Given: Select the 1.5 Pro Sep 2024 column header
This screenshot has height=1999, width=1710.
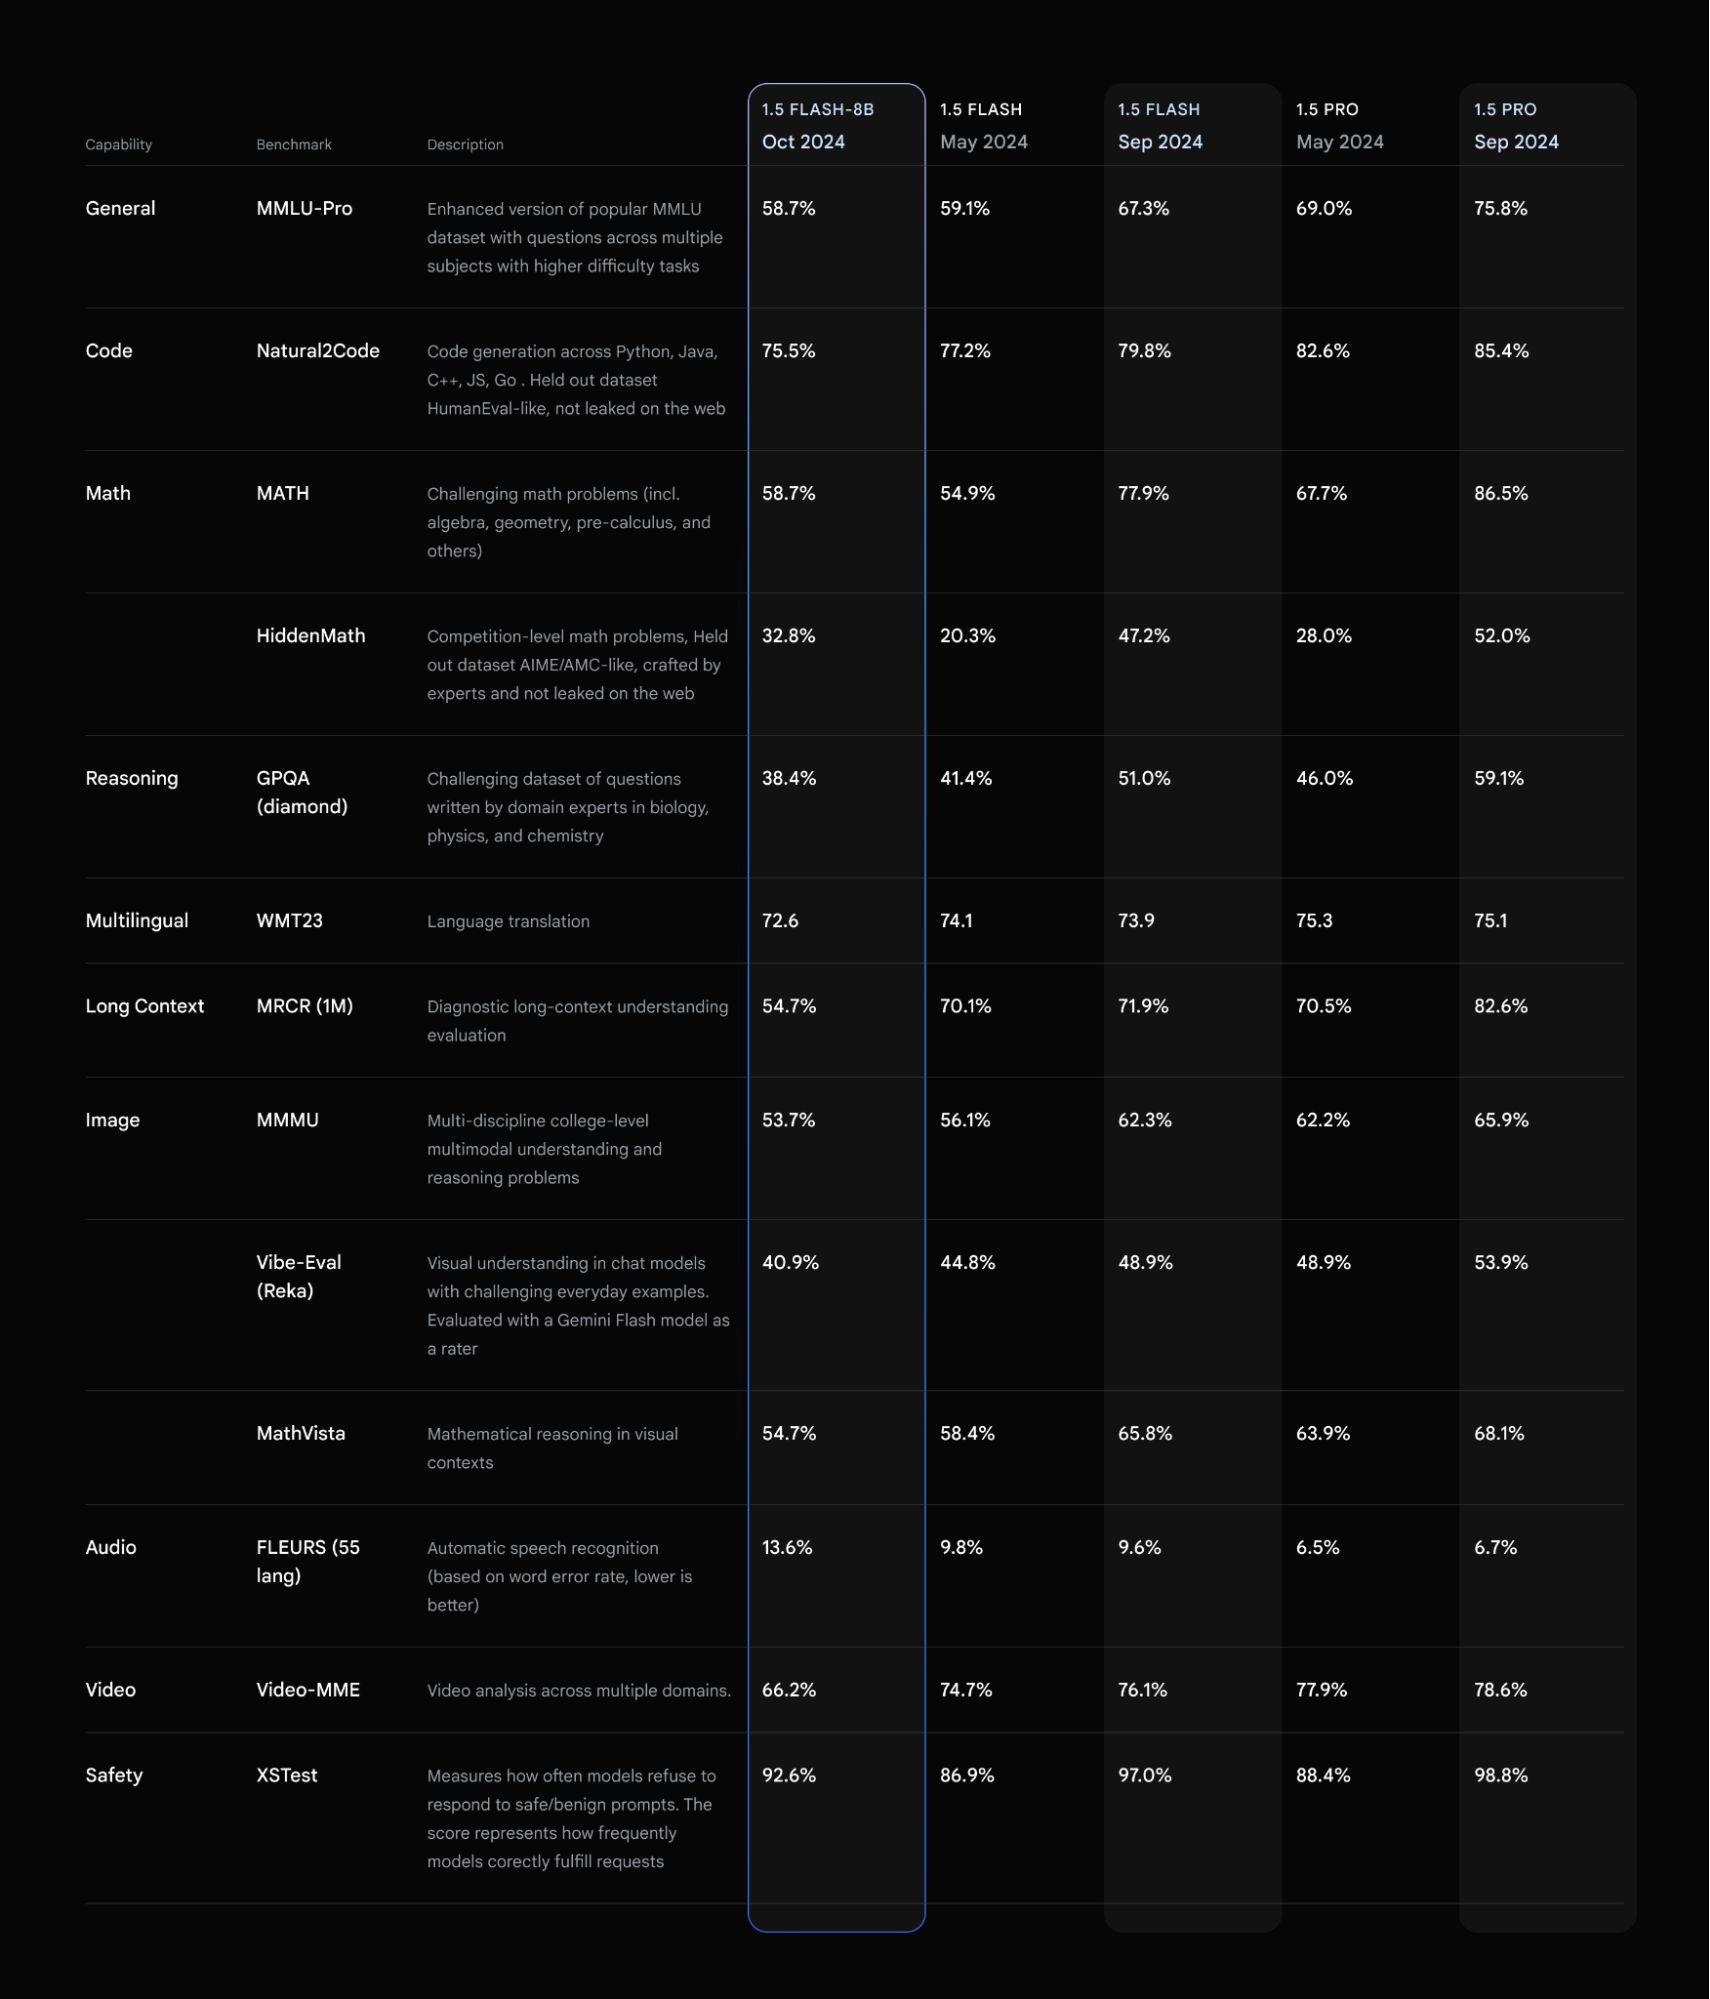Looking at the screenshot, I should coord(1515,126).
